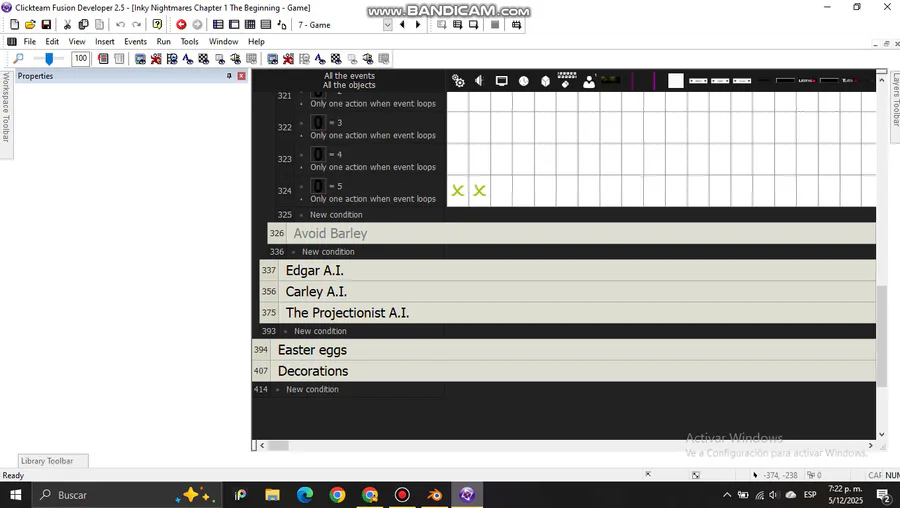Viewport: 900px width, 508px height.
Task: Select the Timer clock object column
Action: point(523,81)
